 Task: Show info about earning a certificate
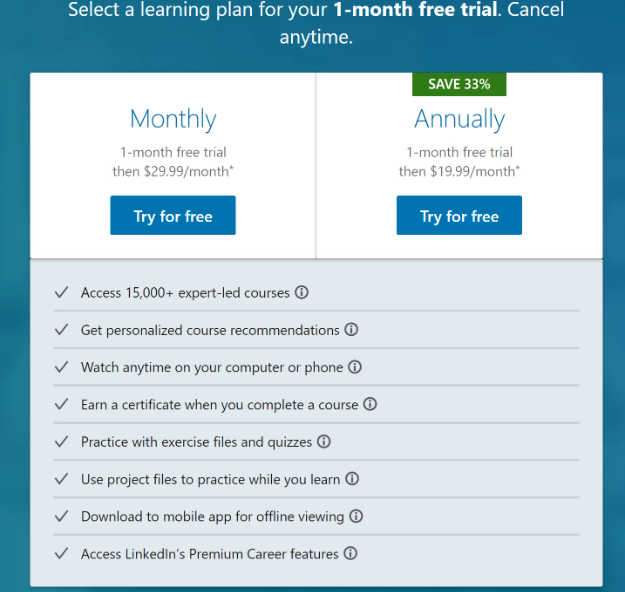point(370,404)
